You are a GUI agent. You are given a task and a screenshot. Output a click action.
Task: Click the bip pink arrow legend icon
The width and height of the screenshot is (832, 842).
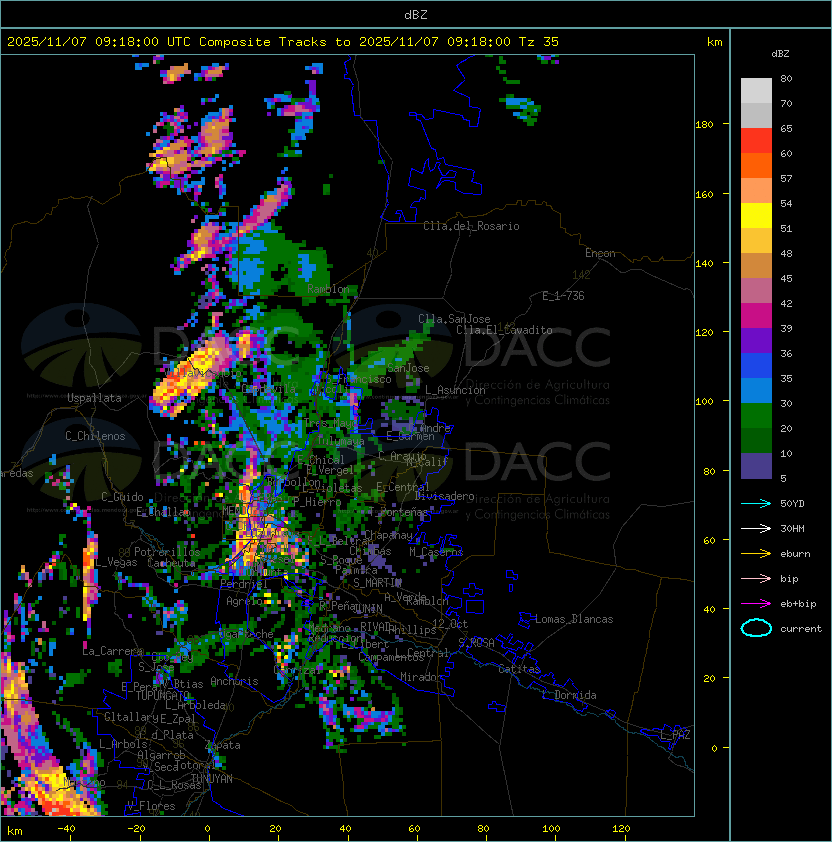pyautogui.click(x=756, y=578)
